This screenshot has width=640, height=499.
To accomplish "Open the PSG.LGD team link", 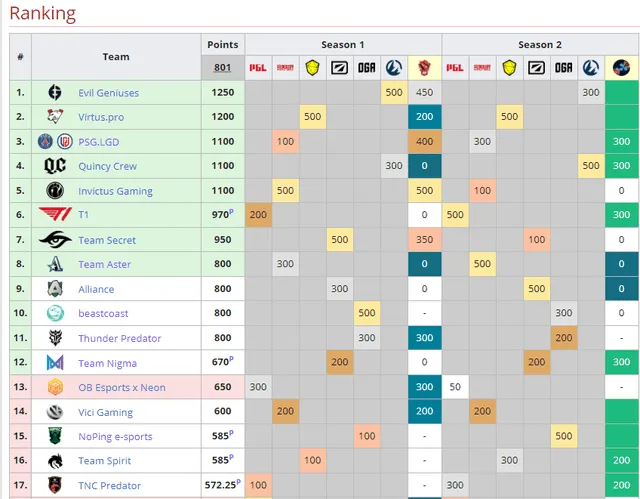I will [99, 142].
